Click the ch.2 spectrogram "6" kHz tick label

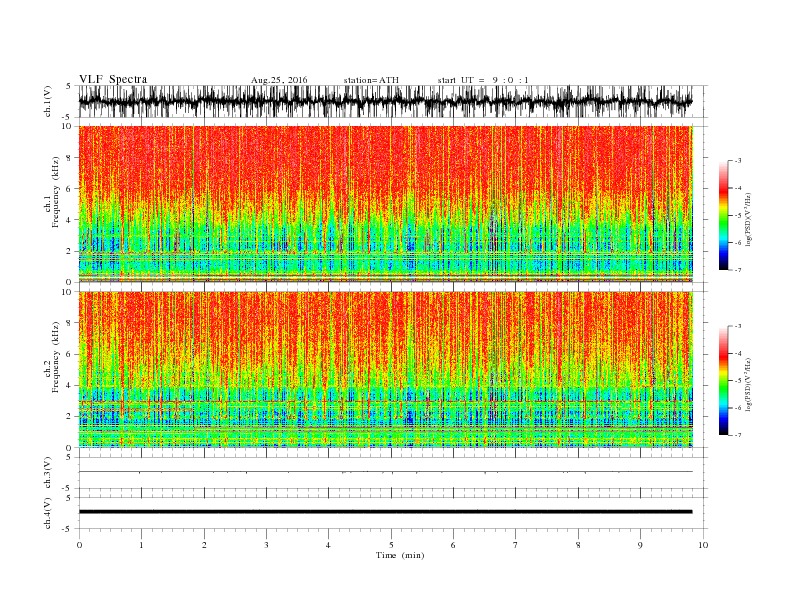tap(69, 354)
